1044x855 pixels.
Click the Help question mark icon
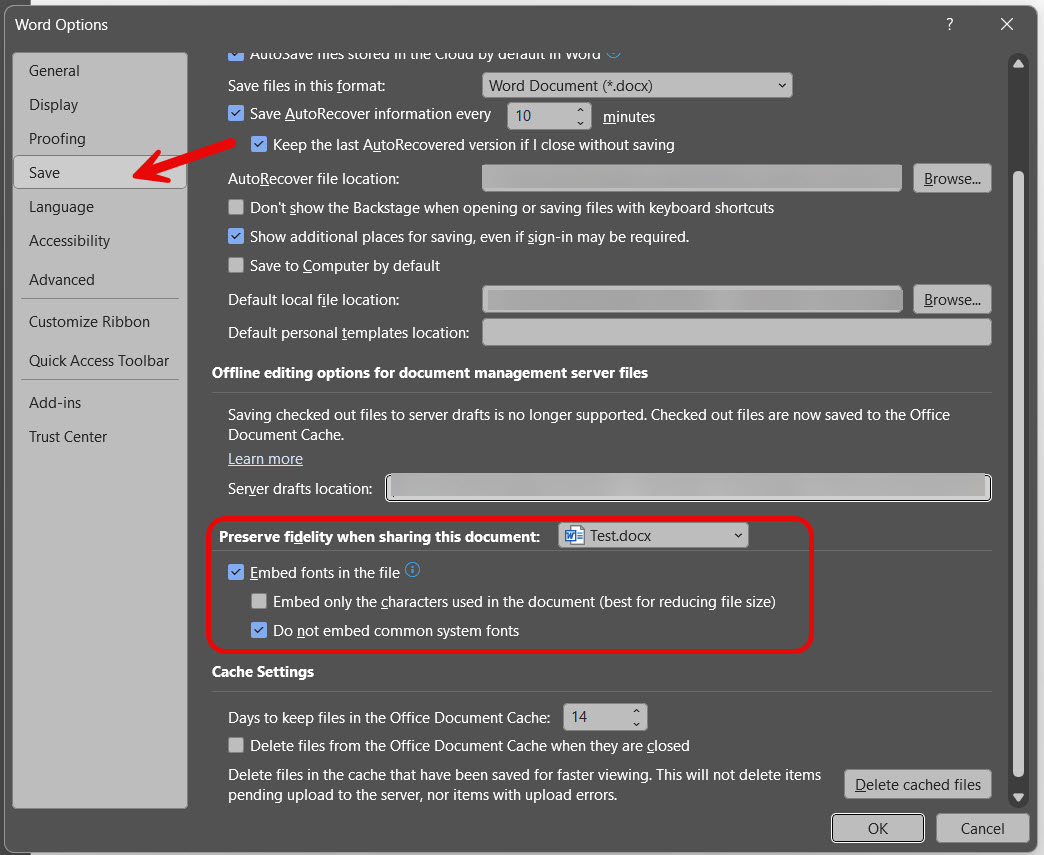(949, 25)
